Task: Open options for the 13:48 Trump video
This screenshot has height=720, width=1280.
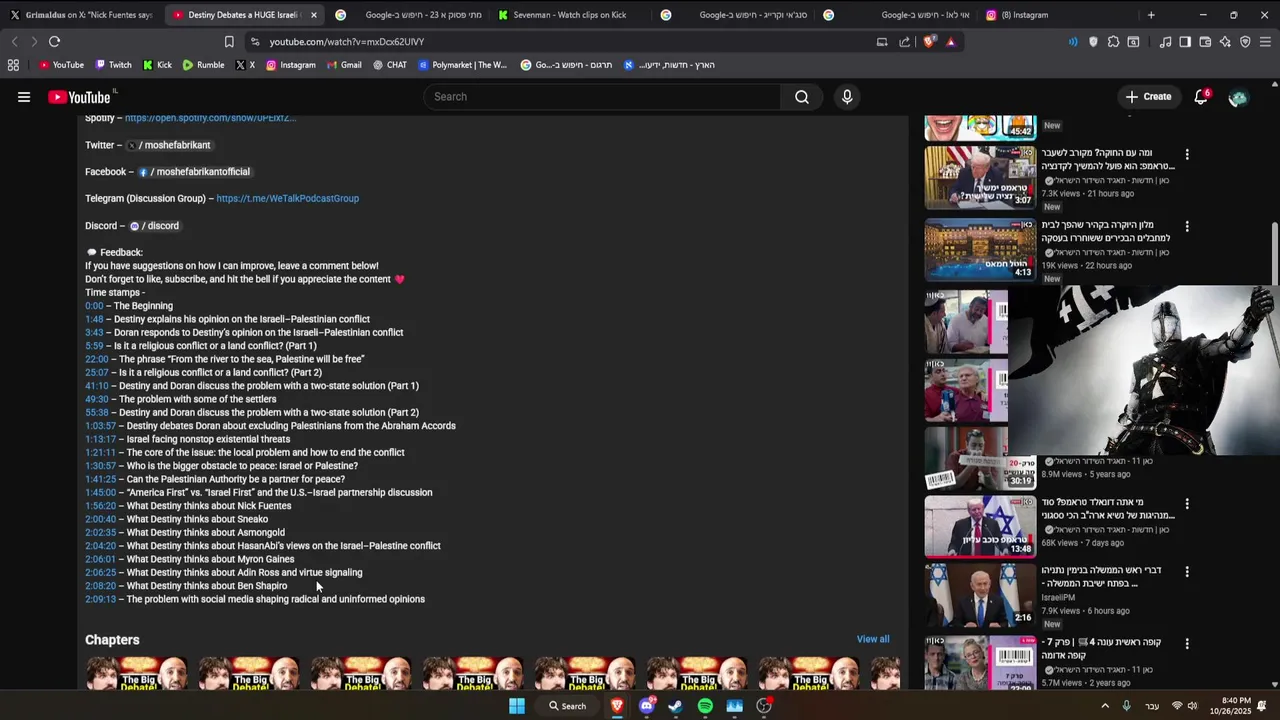Action: [1187, 504]
